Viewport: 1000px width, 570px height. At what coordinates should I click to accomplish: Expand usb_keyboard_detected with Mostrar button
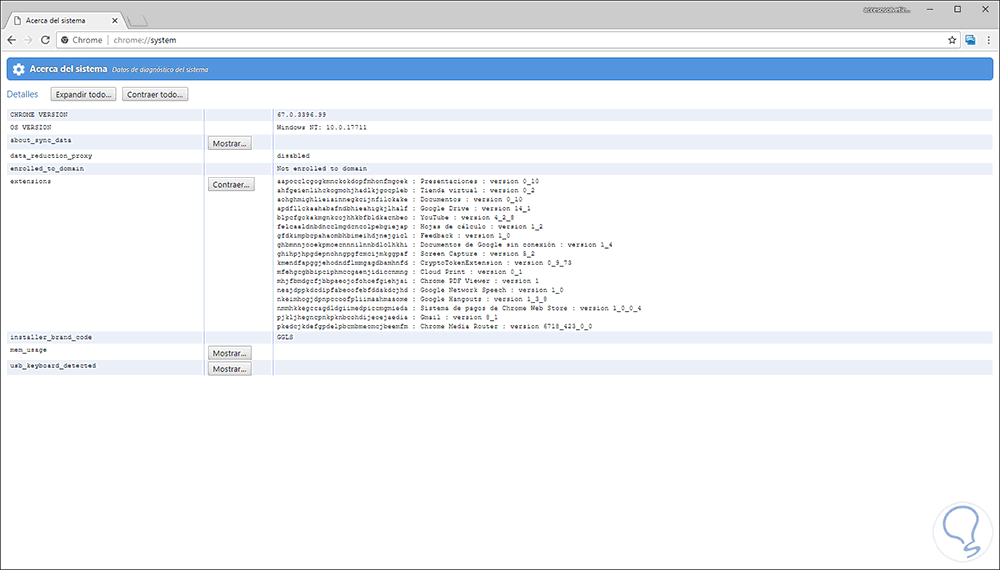click(x=230, y=369)
